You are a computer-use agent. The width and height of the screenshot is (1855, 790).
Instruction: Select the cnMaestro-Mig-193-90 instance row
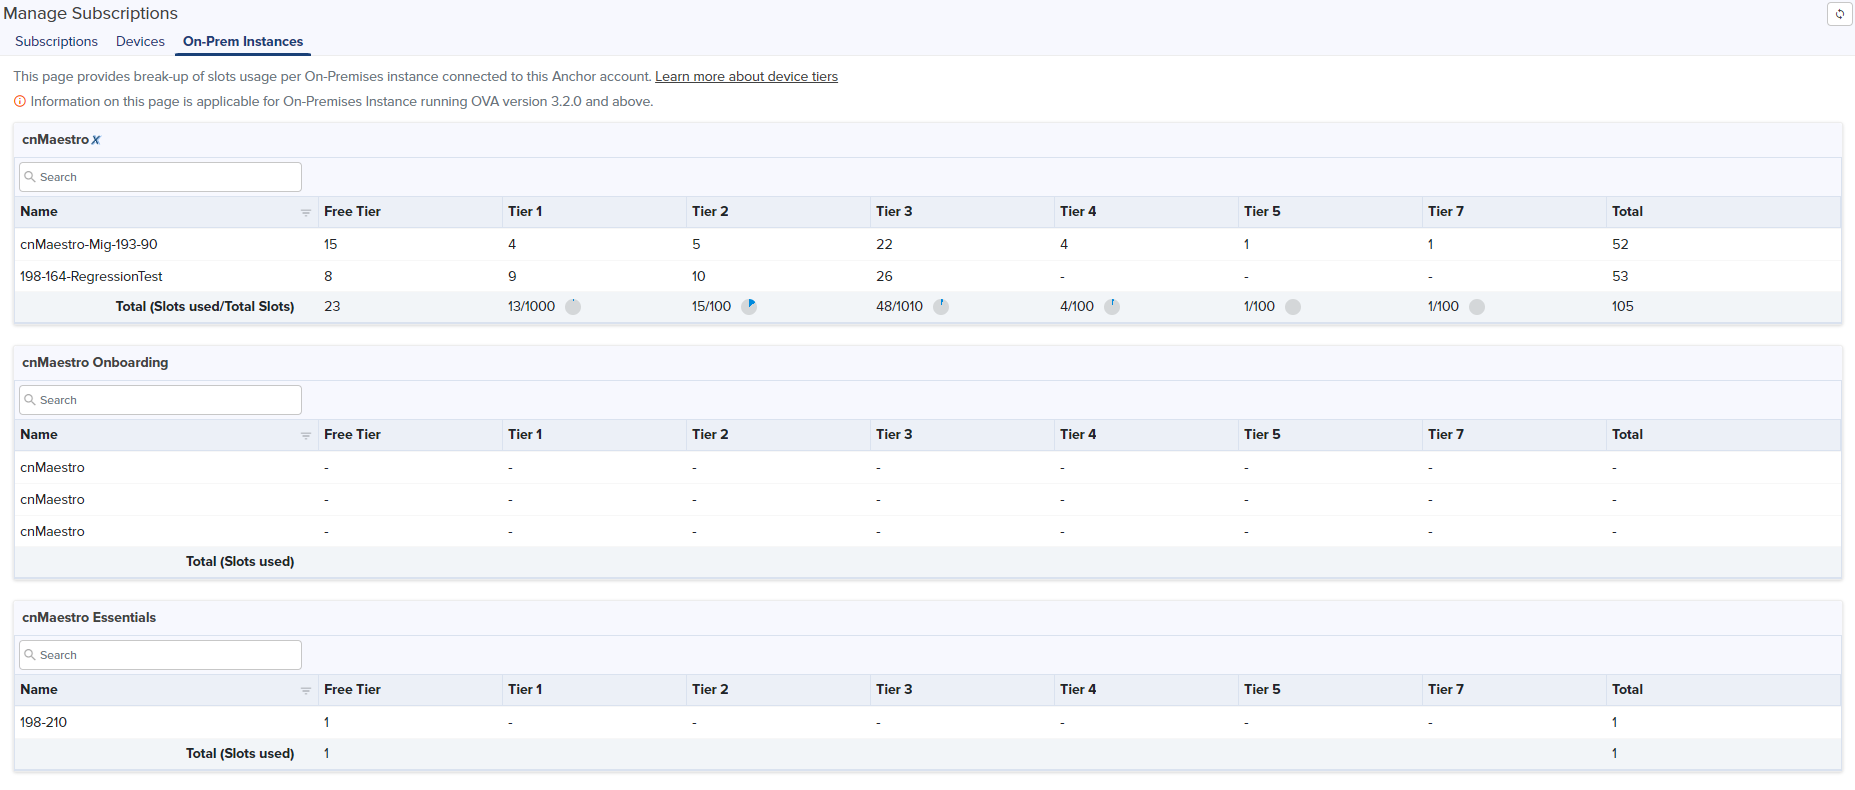[928, 244]
